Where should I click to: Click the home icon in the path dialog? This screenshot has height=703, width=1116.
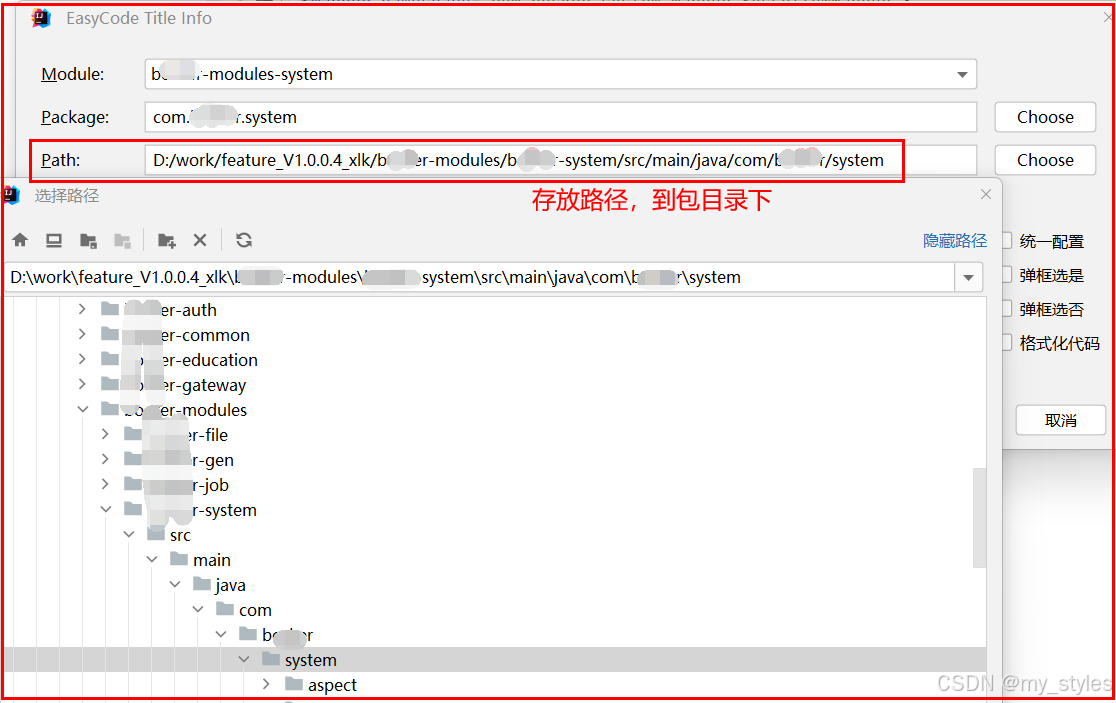(x=20, y=240)
